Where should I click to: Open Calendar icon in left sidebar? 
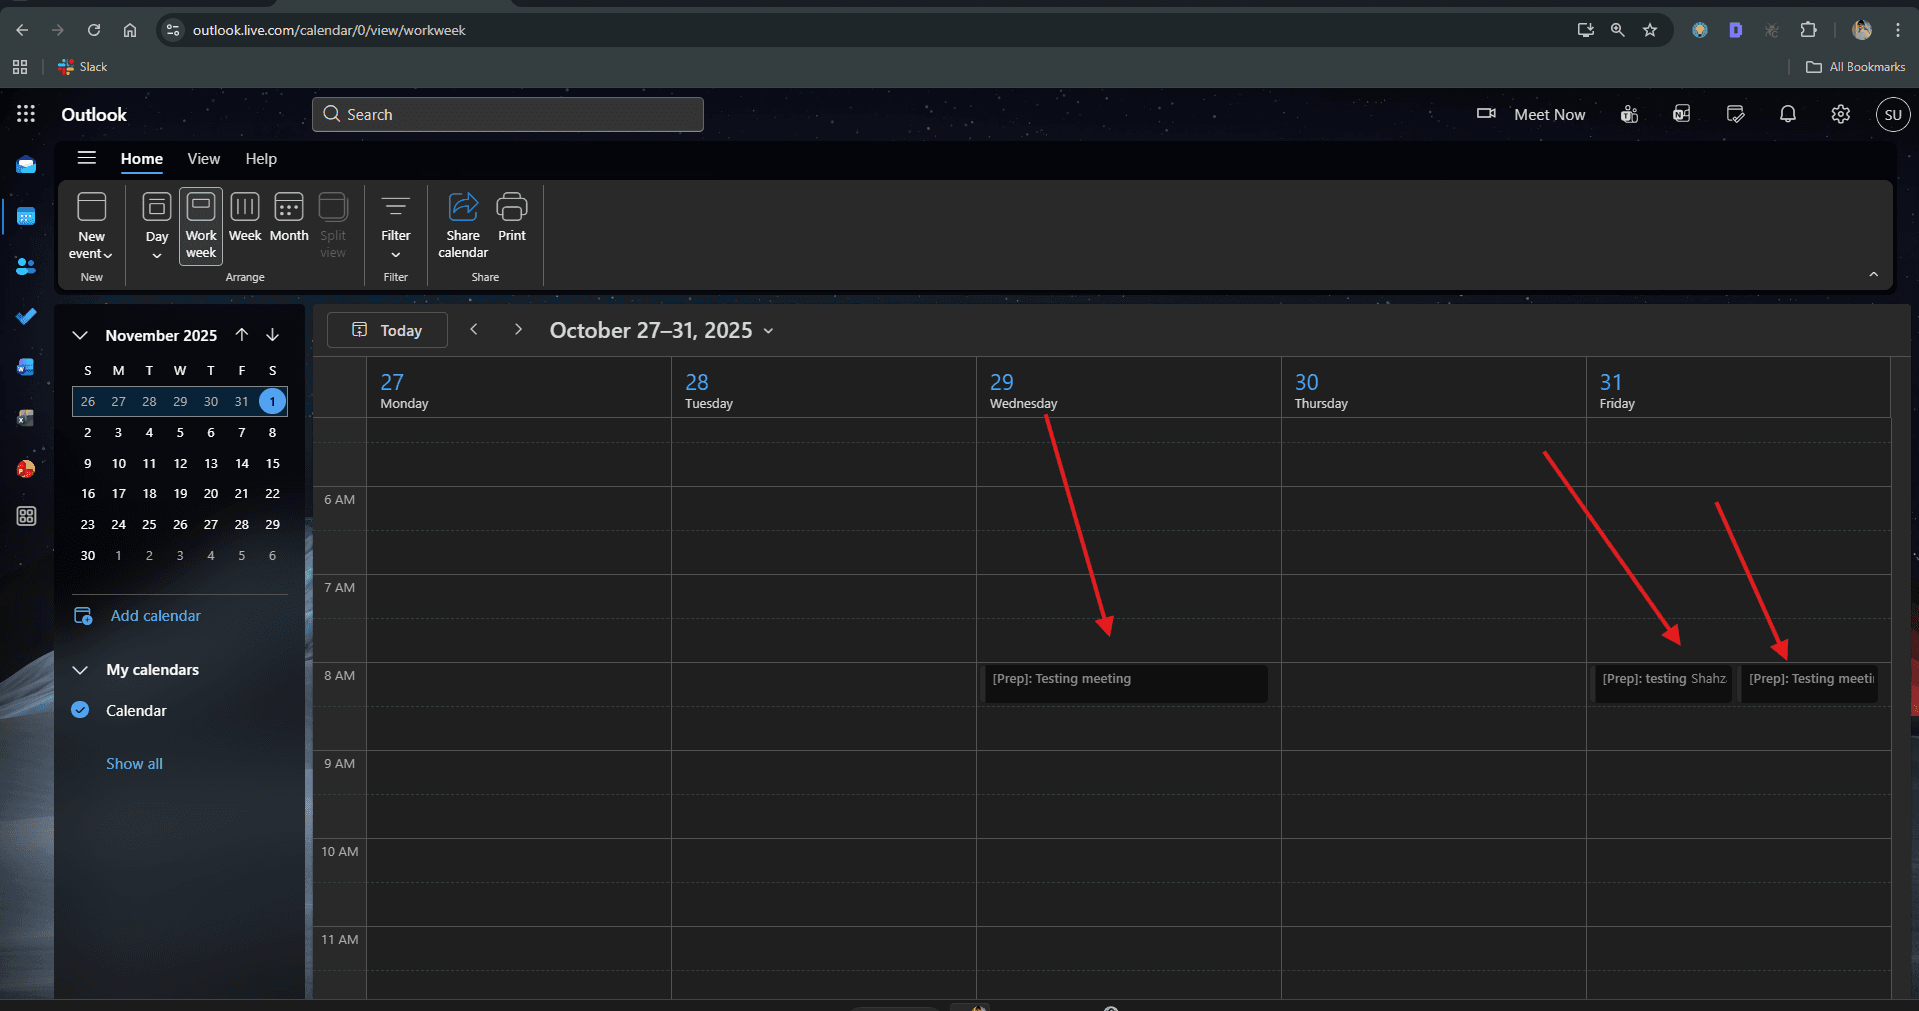(26, 217)
